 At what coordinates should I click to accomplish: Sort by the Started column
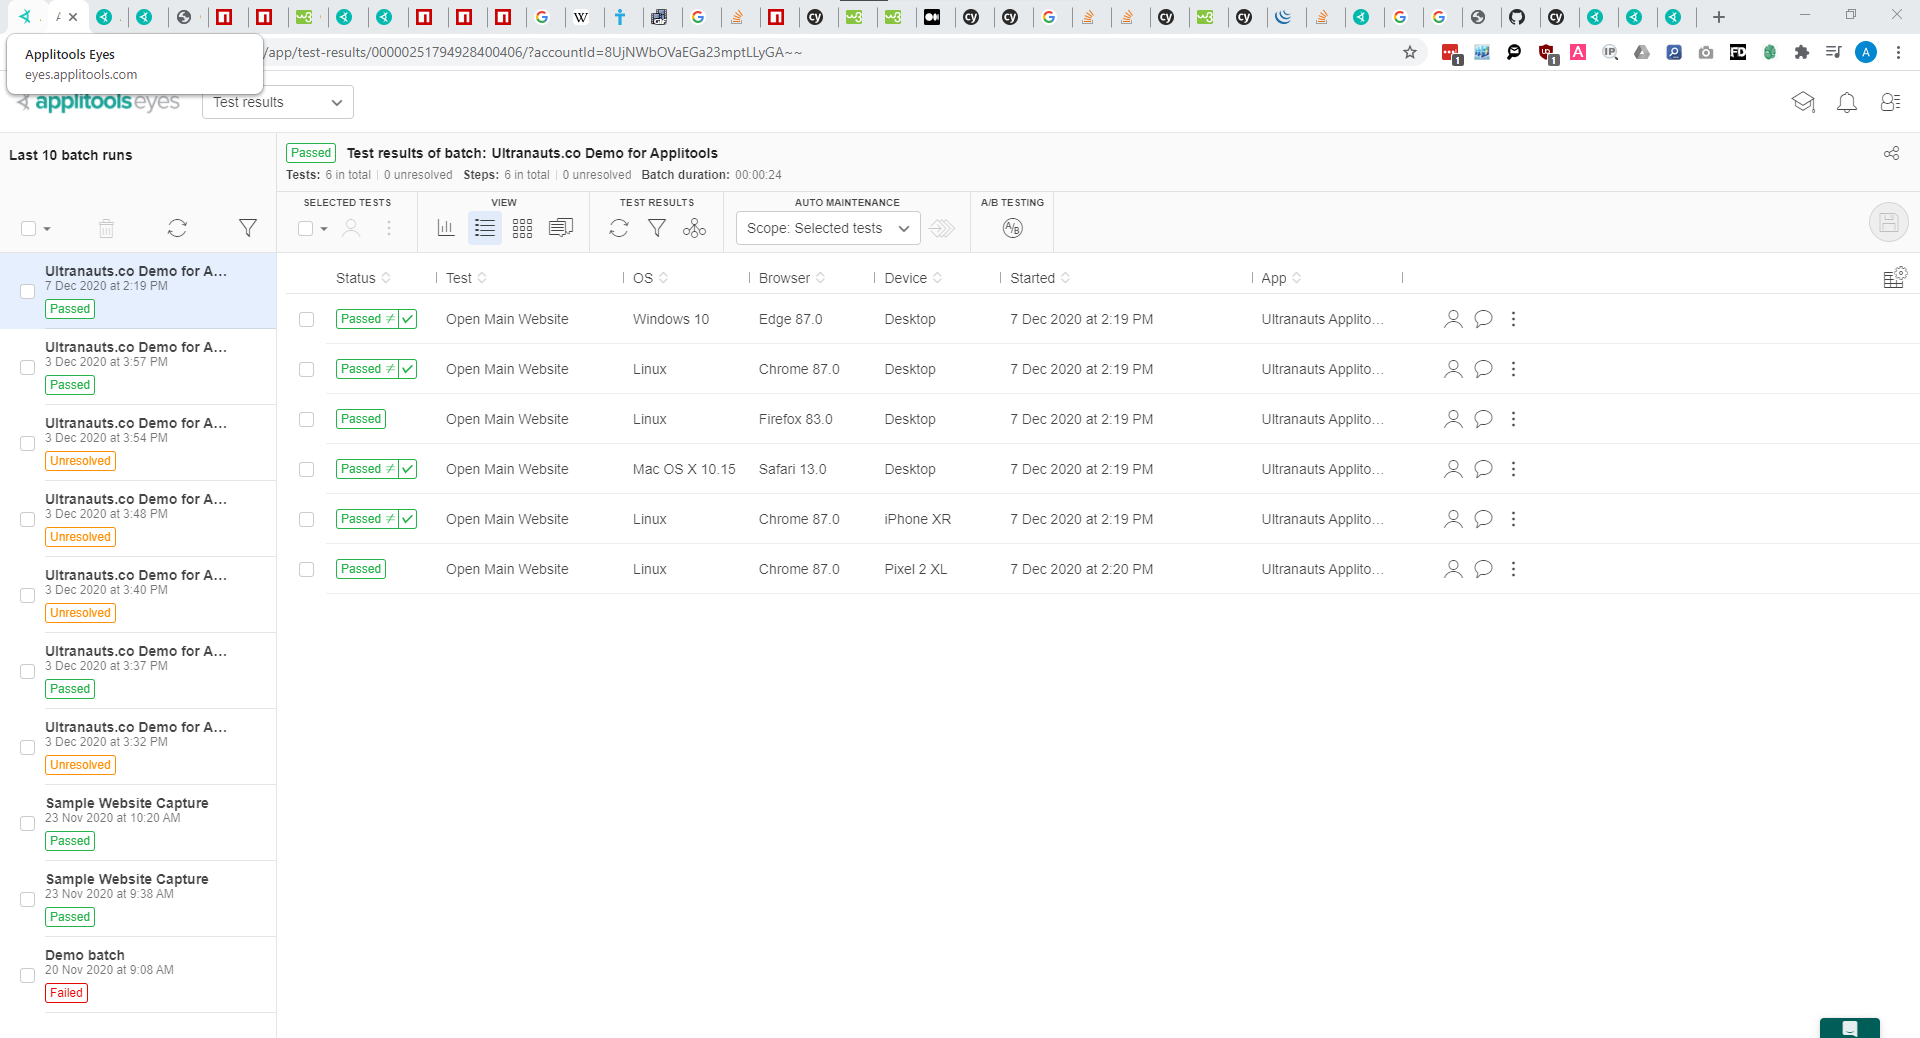click(1040, 278)
